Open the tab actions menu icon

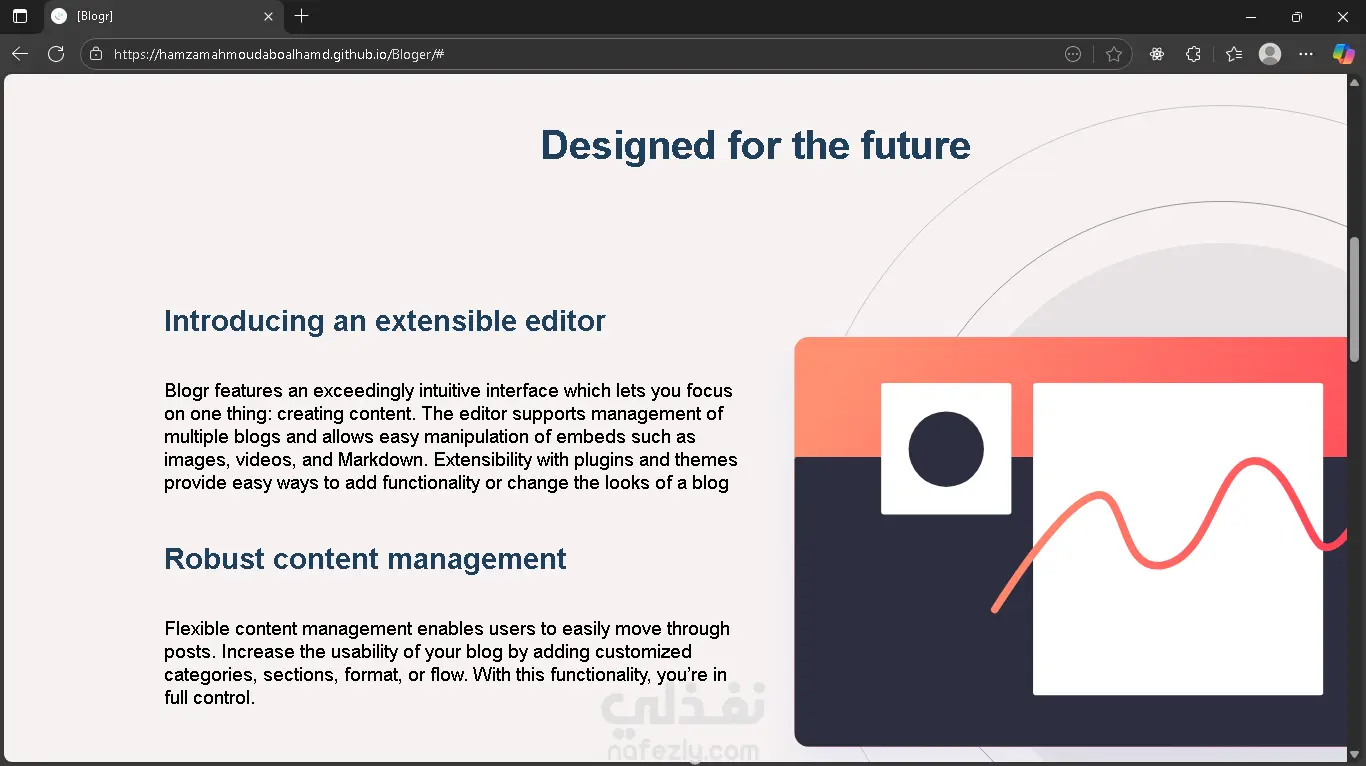20,16
